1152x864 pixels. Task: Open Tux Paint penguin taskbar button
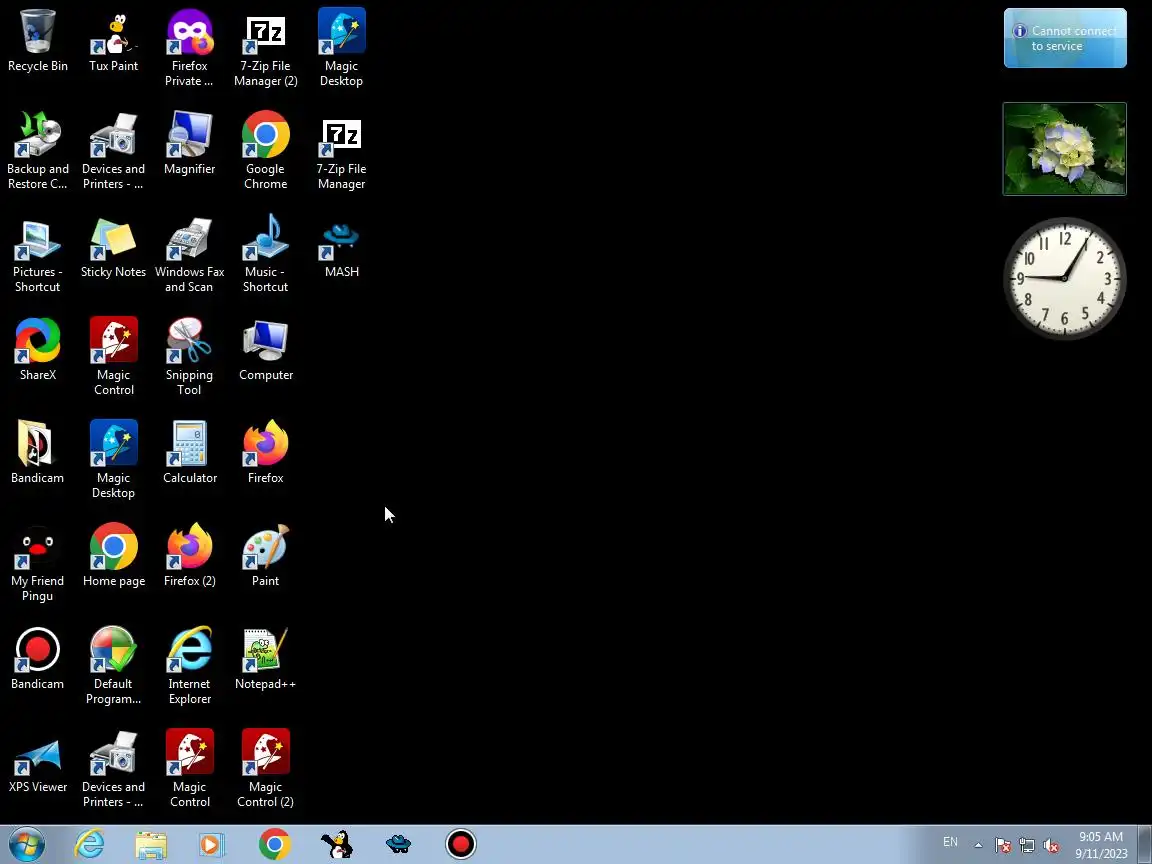click(x=336, y=844)
